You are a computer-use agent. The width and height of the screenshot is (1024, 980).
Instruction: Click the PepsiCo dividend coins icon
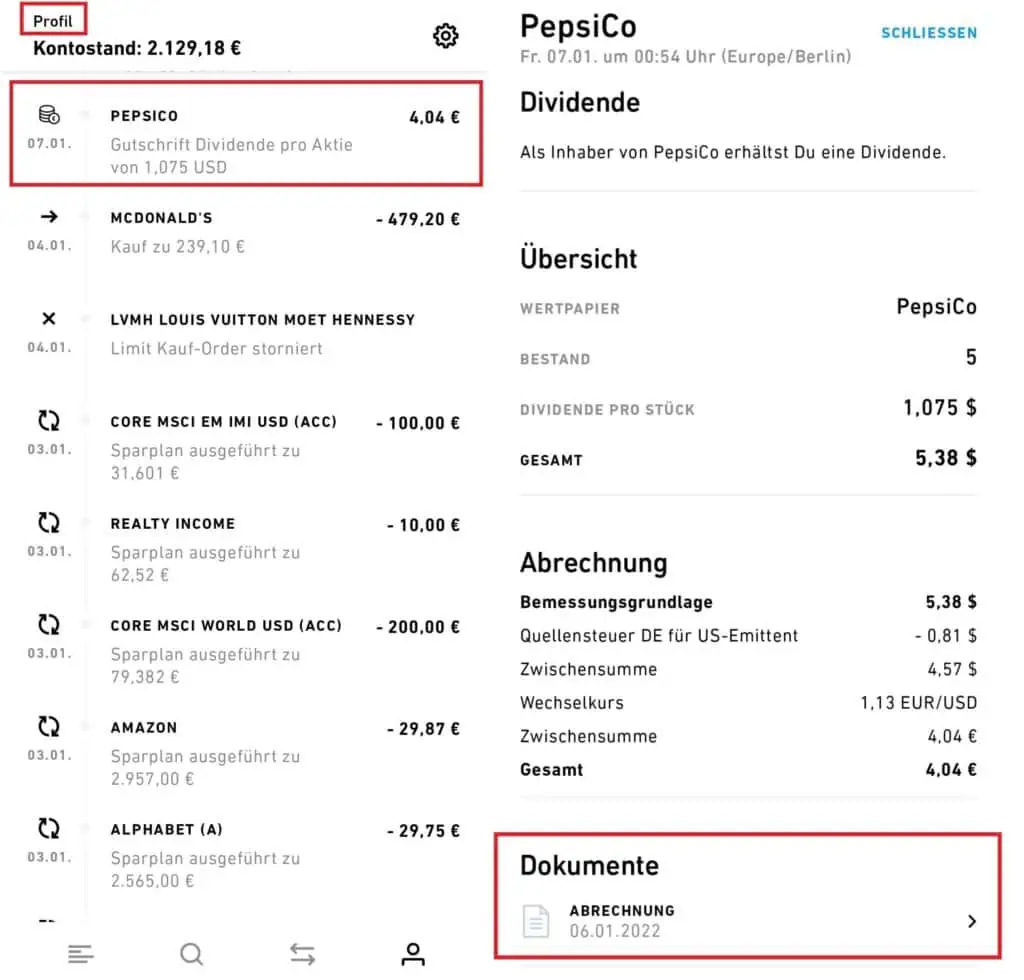(49, 114)
